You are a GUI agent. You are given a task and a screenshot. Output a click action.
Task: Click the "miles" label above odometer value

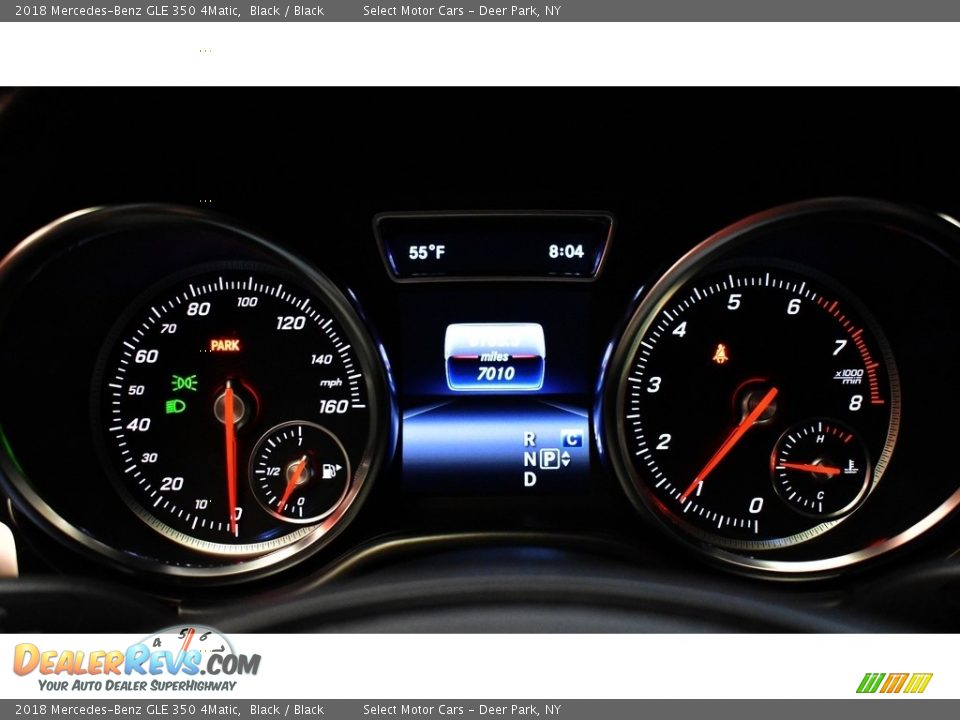point(494,356)
